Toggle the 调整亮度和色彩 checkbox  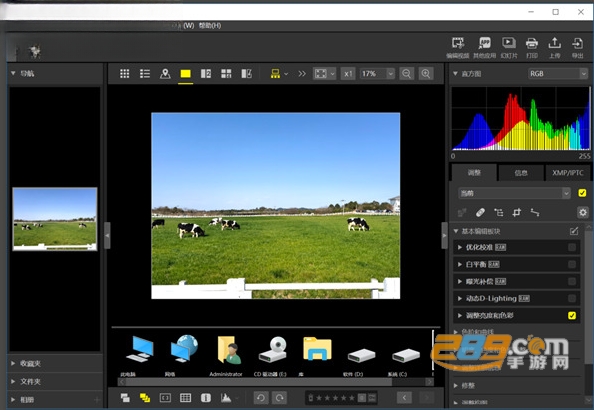click(572, 315)
